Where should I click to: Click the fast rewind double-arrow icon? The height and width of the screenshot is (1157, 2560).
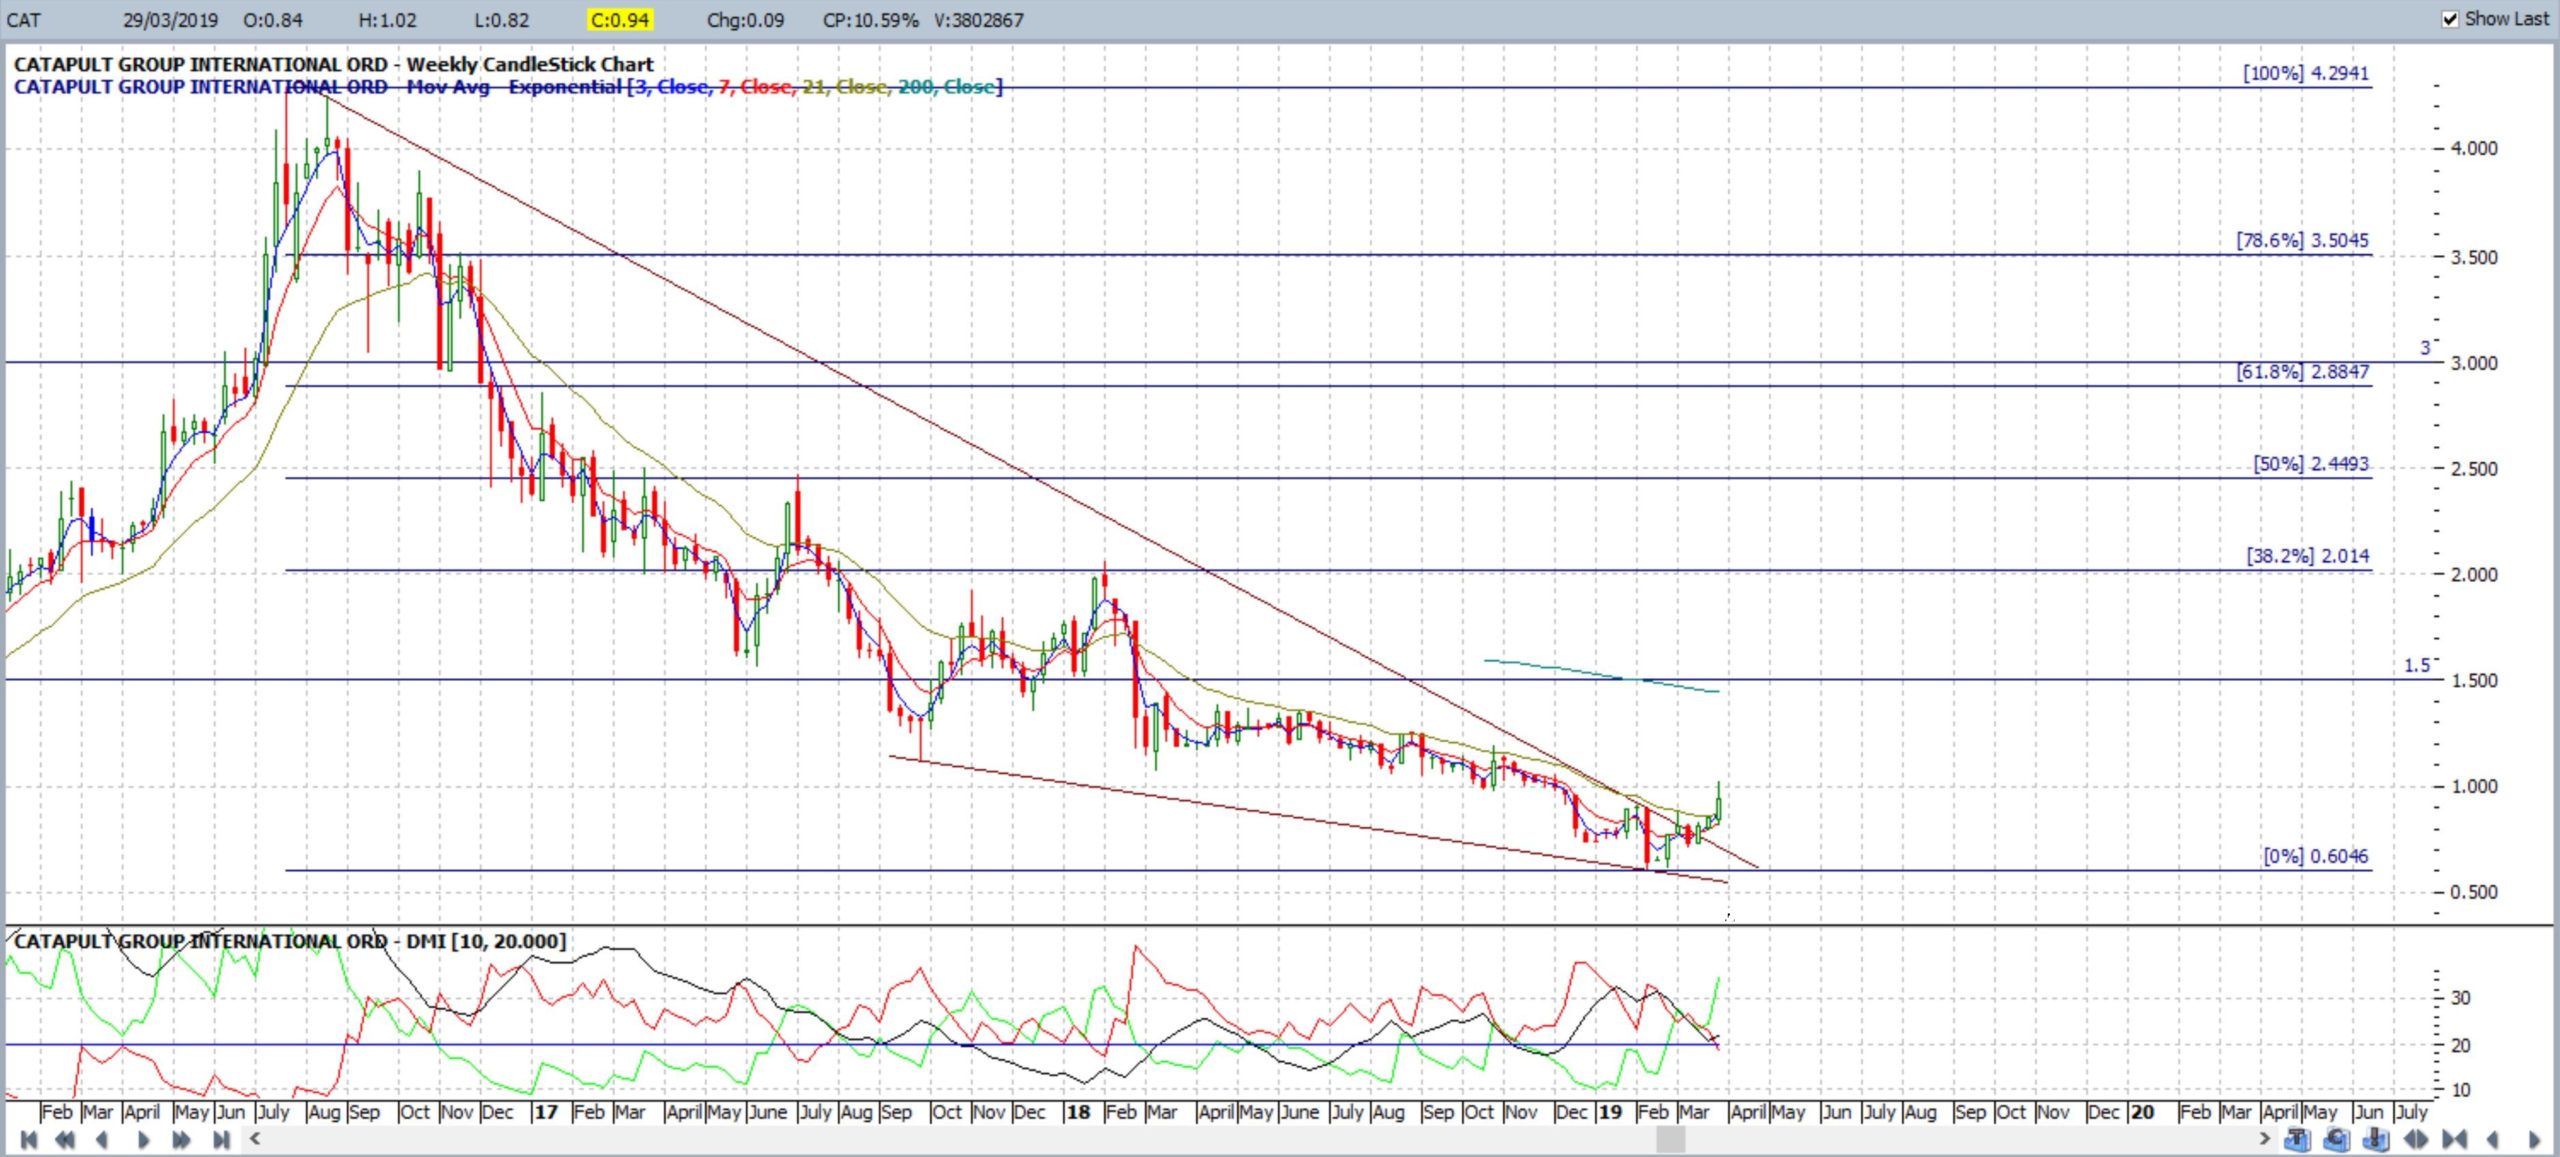(x=65, y=1139)
